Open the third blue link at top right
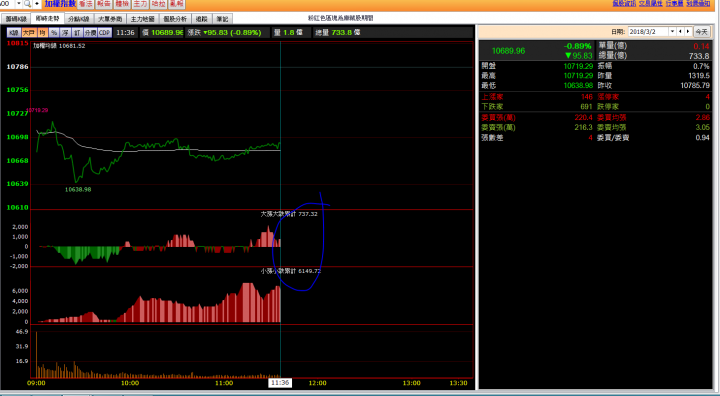 pos(675,3)
